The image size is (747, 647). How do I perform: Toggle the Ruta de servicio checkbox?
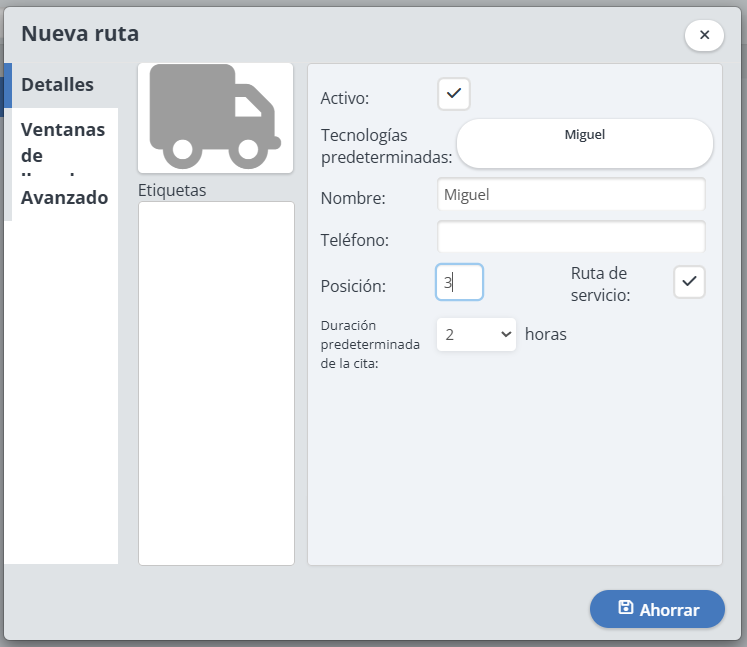689,282
